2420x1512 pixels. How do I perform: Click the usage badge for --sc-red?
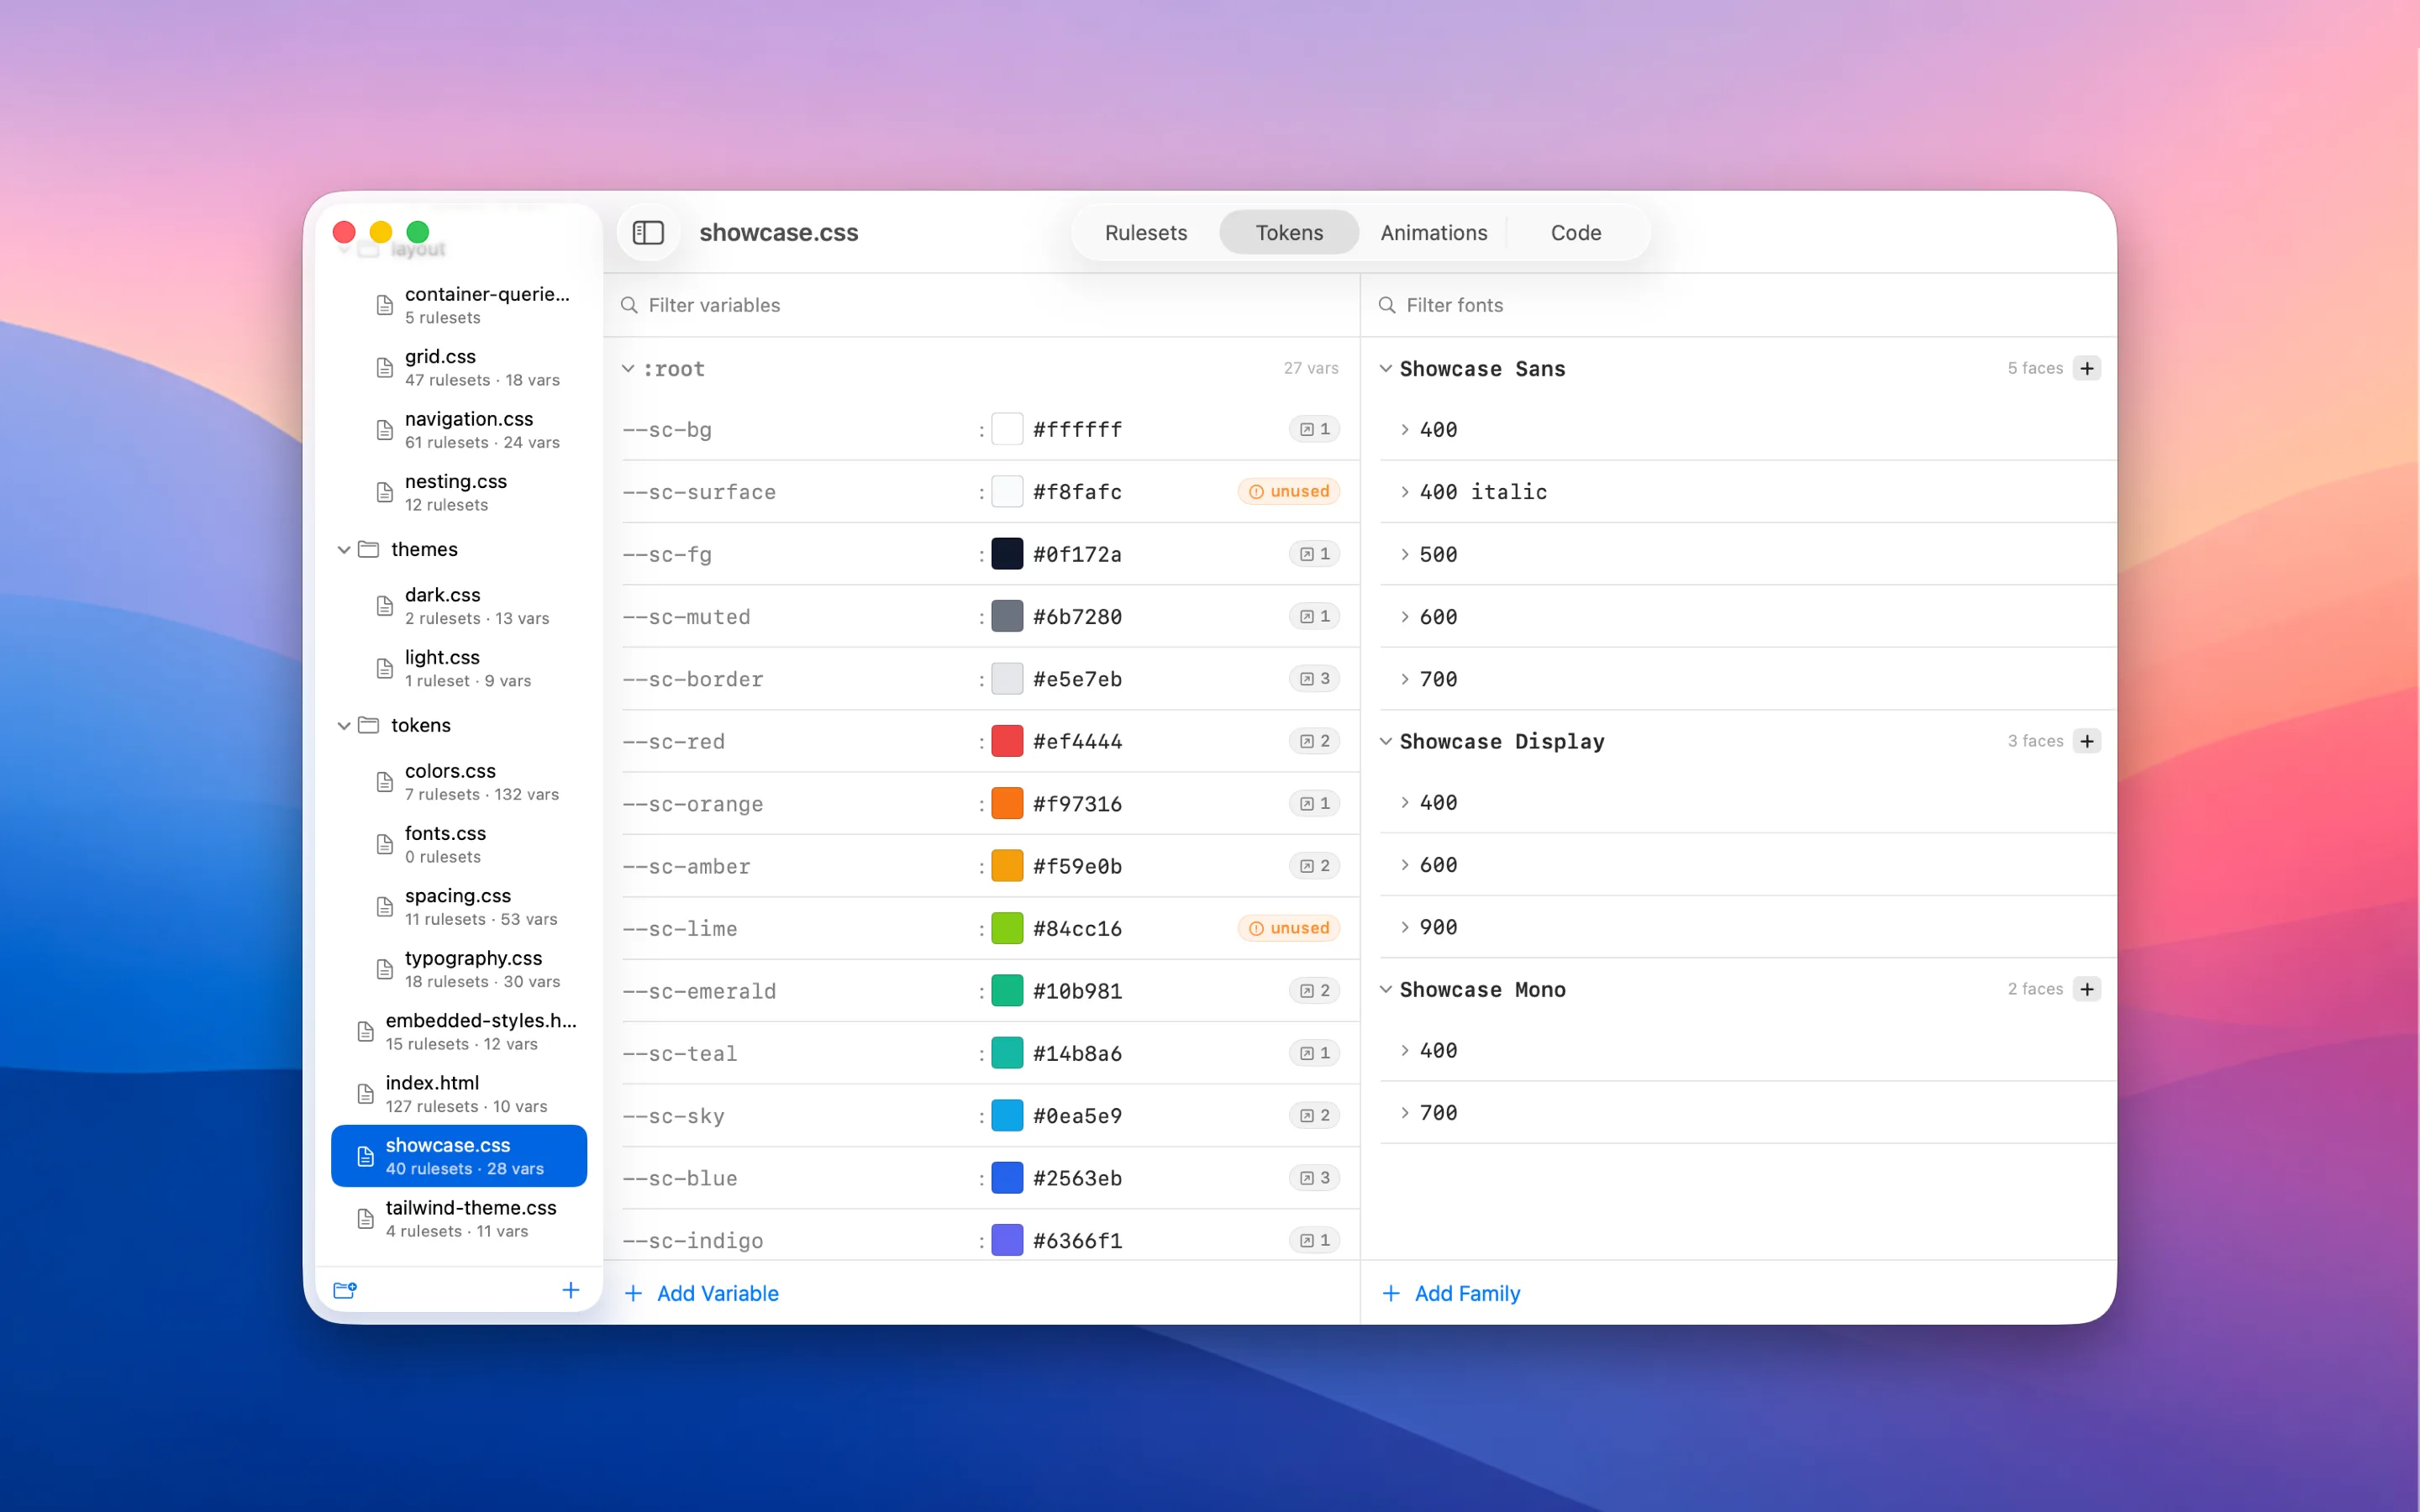pos(1314,741)
